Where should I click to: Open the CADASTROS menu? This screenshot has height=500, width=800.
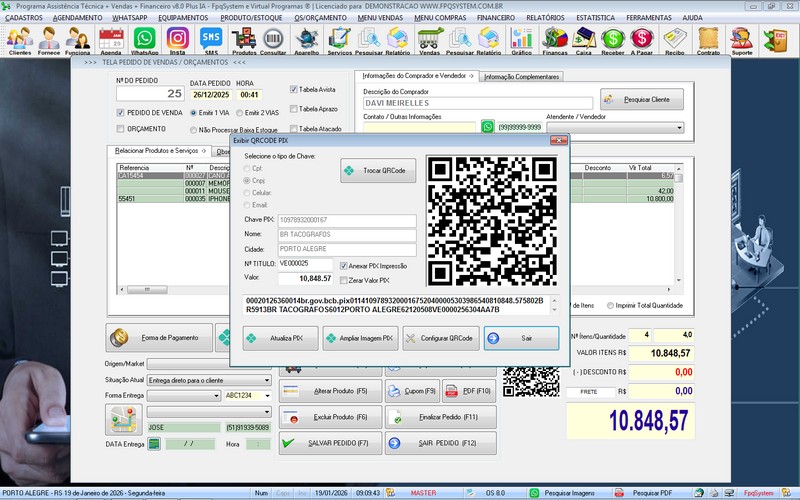[23, 17]
